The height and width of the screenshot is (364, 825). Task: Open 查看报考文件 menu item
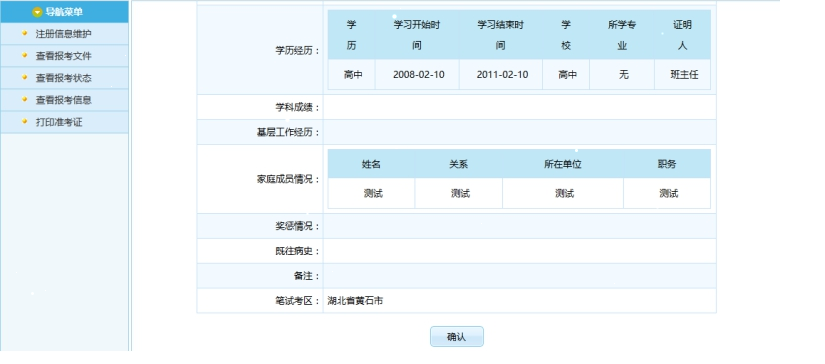click(x=64, y=56)
